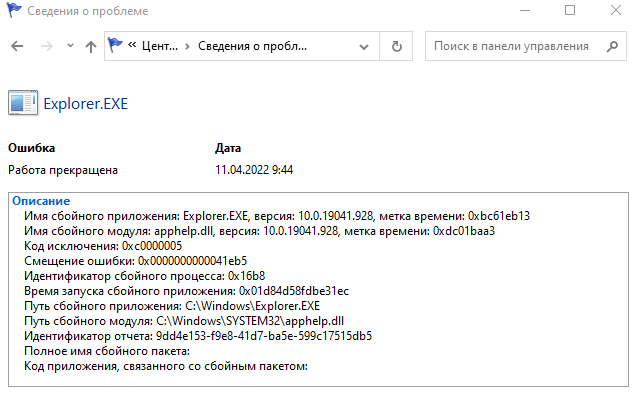
Task: Expand arrow after "Цент..." breadcrumb
Action: coord(187,47)
